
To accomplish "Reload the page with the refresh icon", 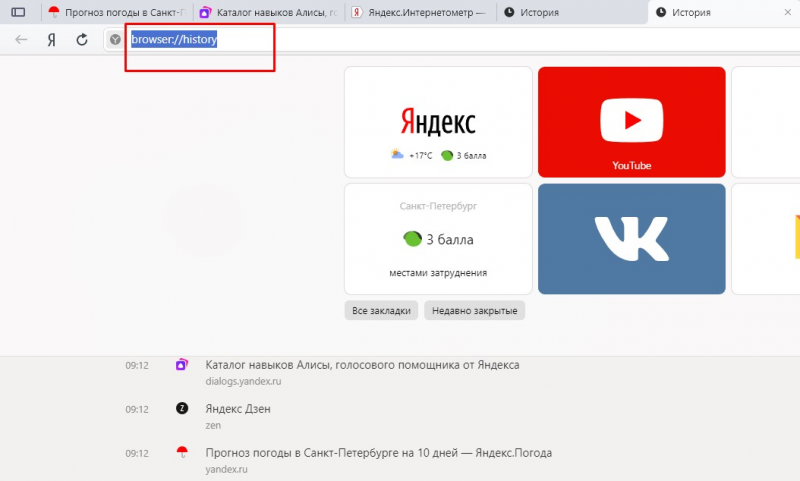I will 82,39.
